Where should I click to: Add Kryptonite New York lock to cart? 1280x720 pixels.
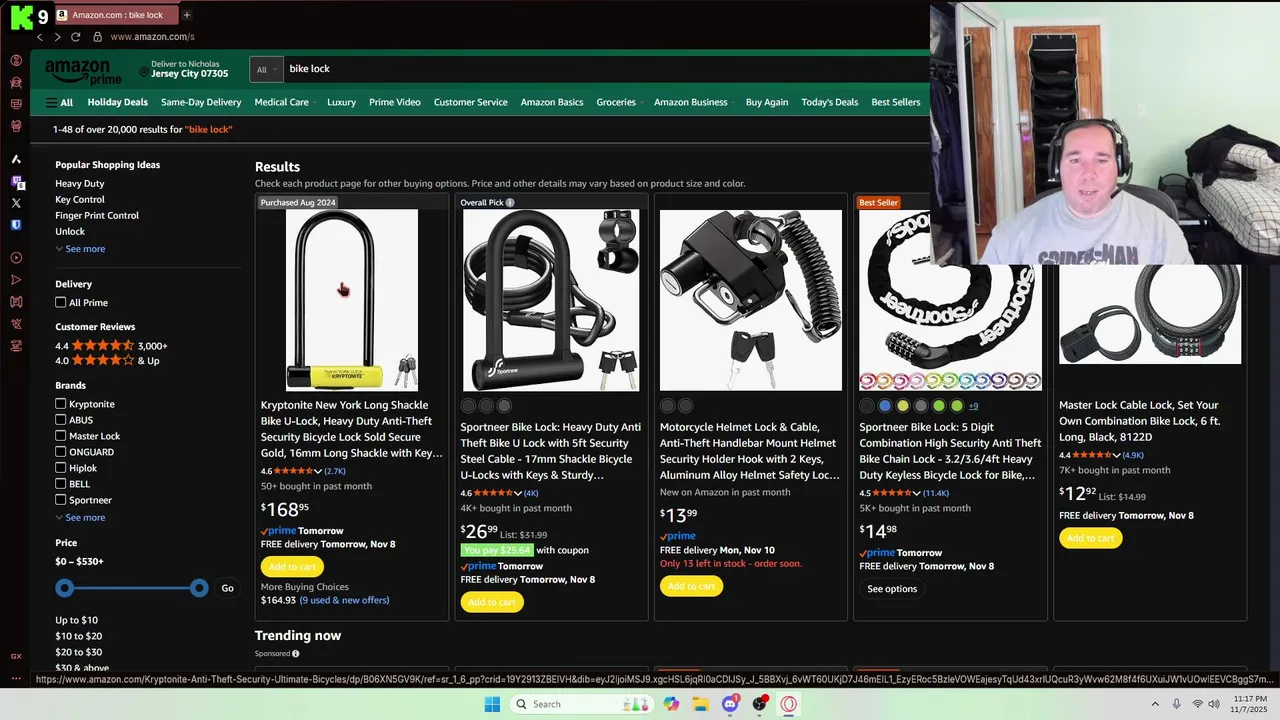292,566
